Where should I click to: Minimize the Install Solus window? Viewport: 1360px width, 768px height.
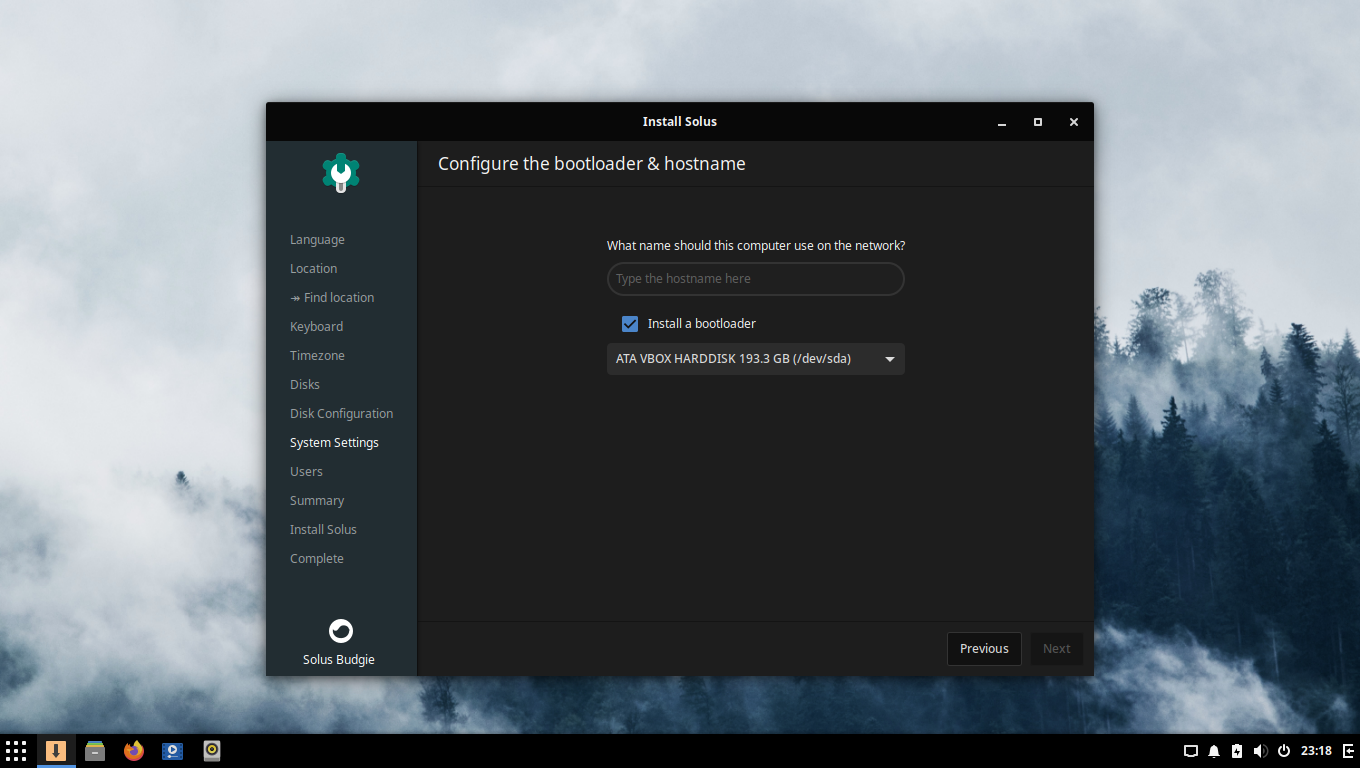pos(1002,122)
